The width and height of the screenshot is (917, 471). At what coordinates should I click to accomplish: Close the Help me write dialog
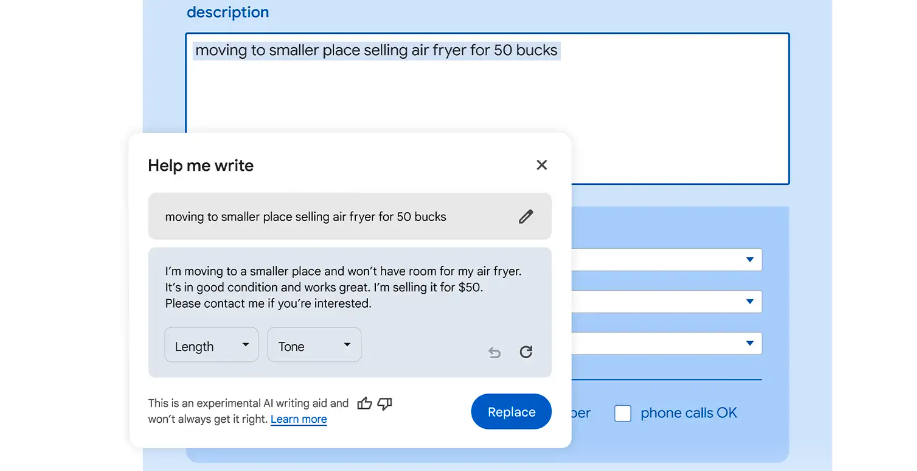tap(542, 165)
